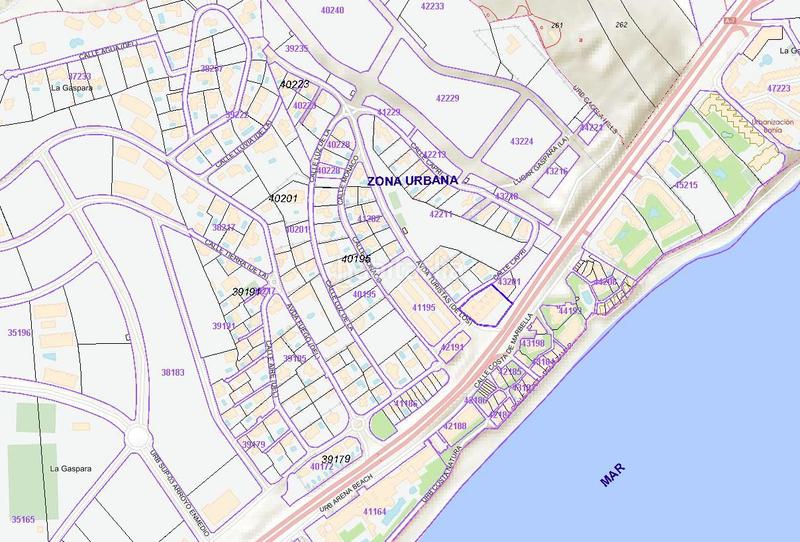This screenshot has height=542, width=800.
Task: Click parcel number 45215
Action: (x=685, y=185)
